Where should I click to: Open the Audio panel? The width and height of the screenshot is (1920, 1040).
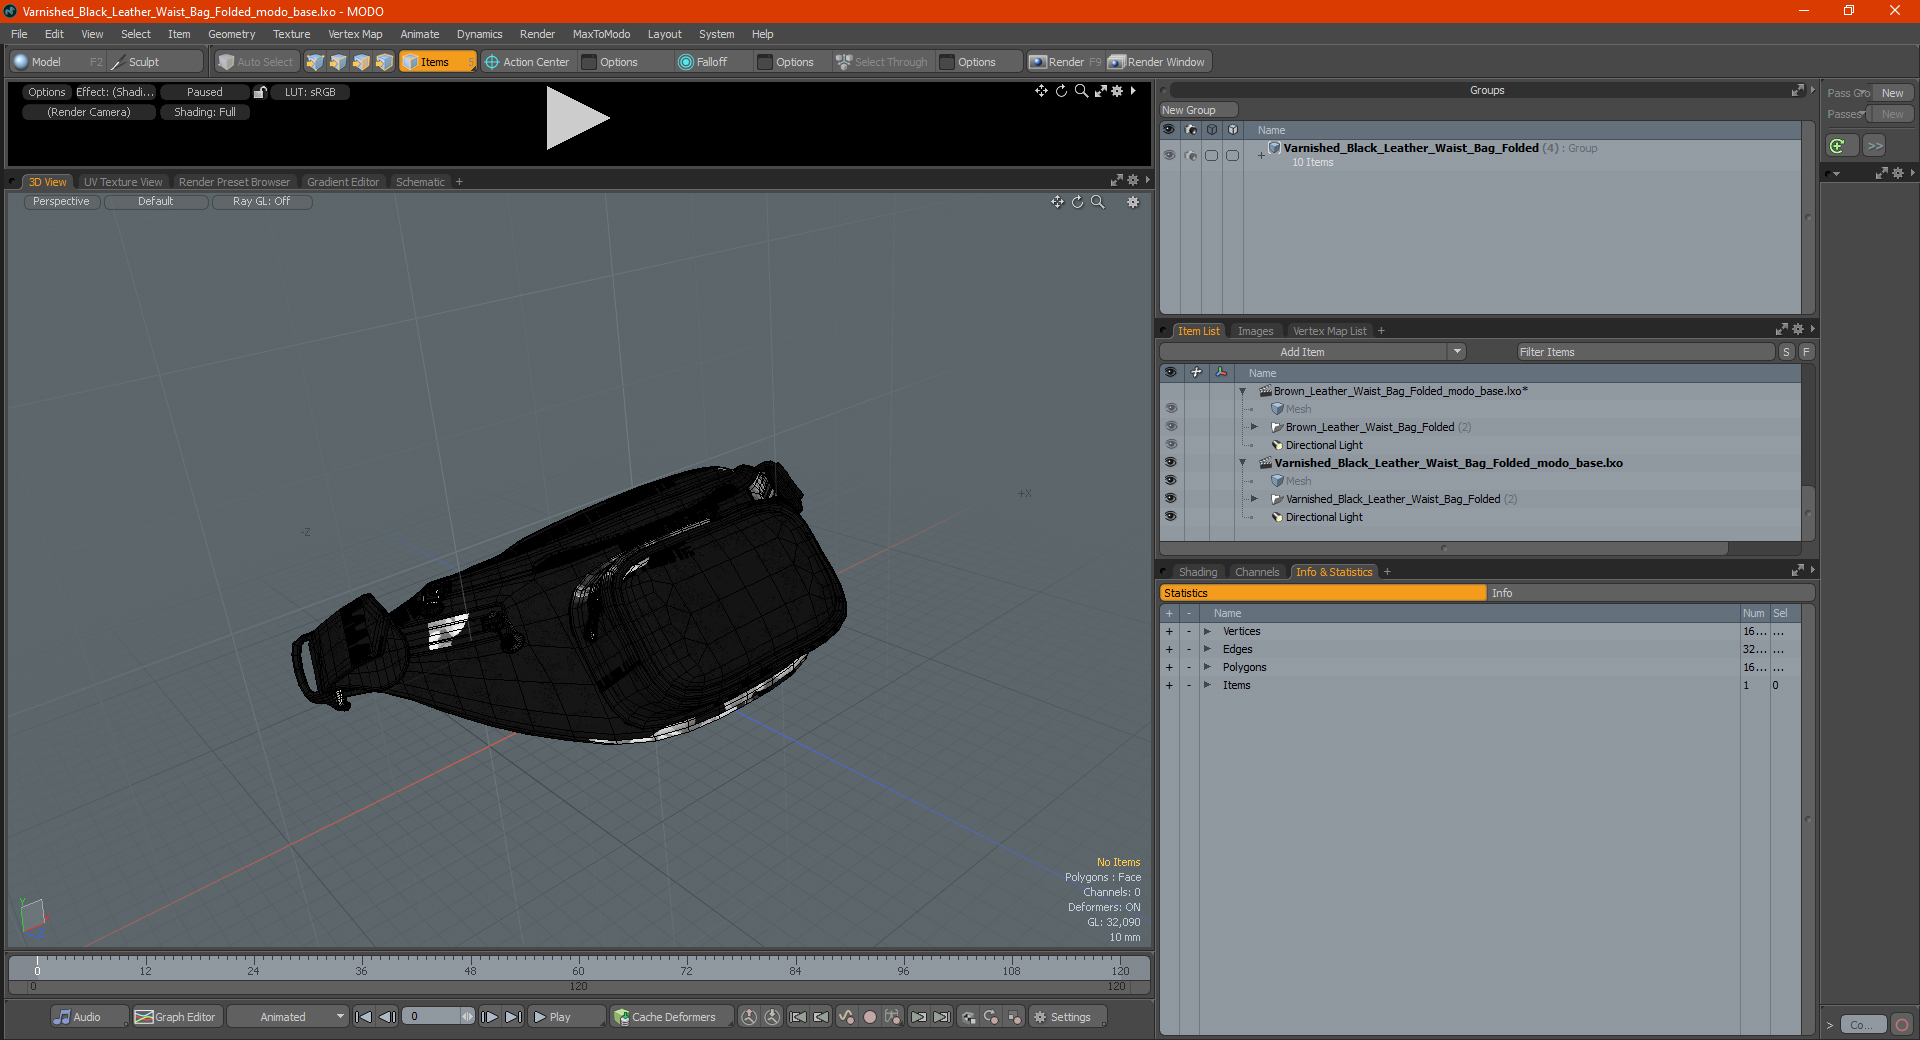(88, 1017)
